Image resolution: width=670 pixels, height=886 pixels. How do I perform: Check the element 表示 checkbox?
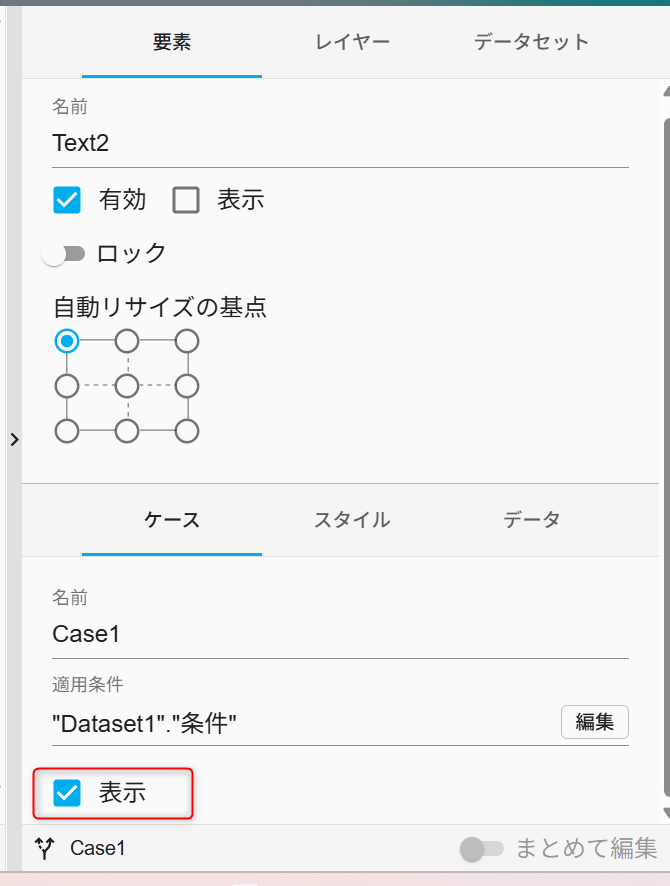(186, 200)
